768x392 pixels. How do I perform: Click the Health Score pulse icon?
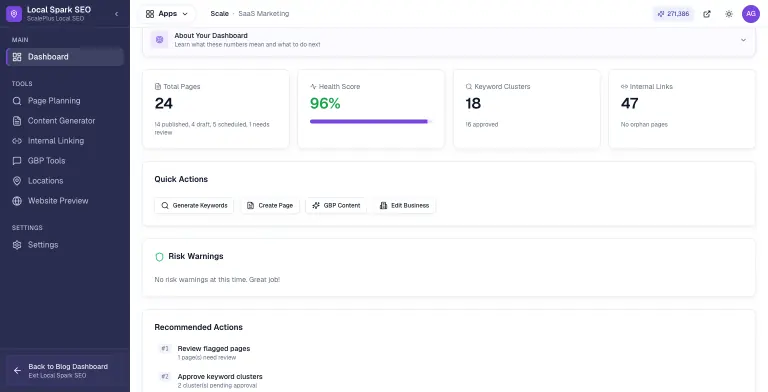click(x=313, y=87)
